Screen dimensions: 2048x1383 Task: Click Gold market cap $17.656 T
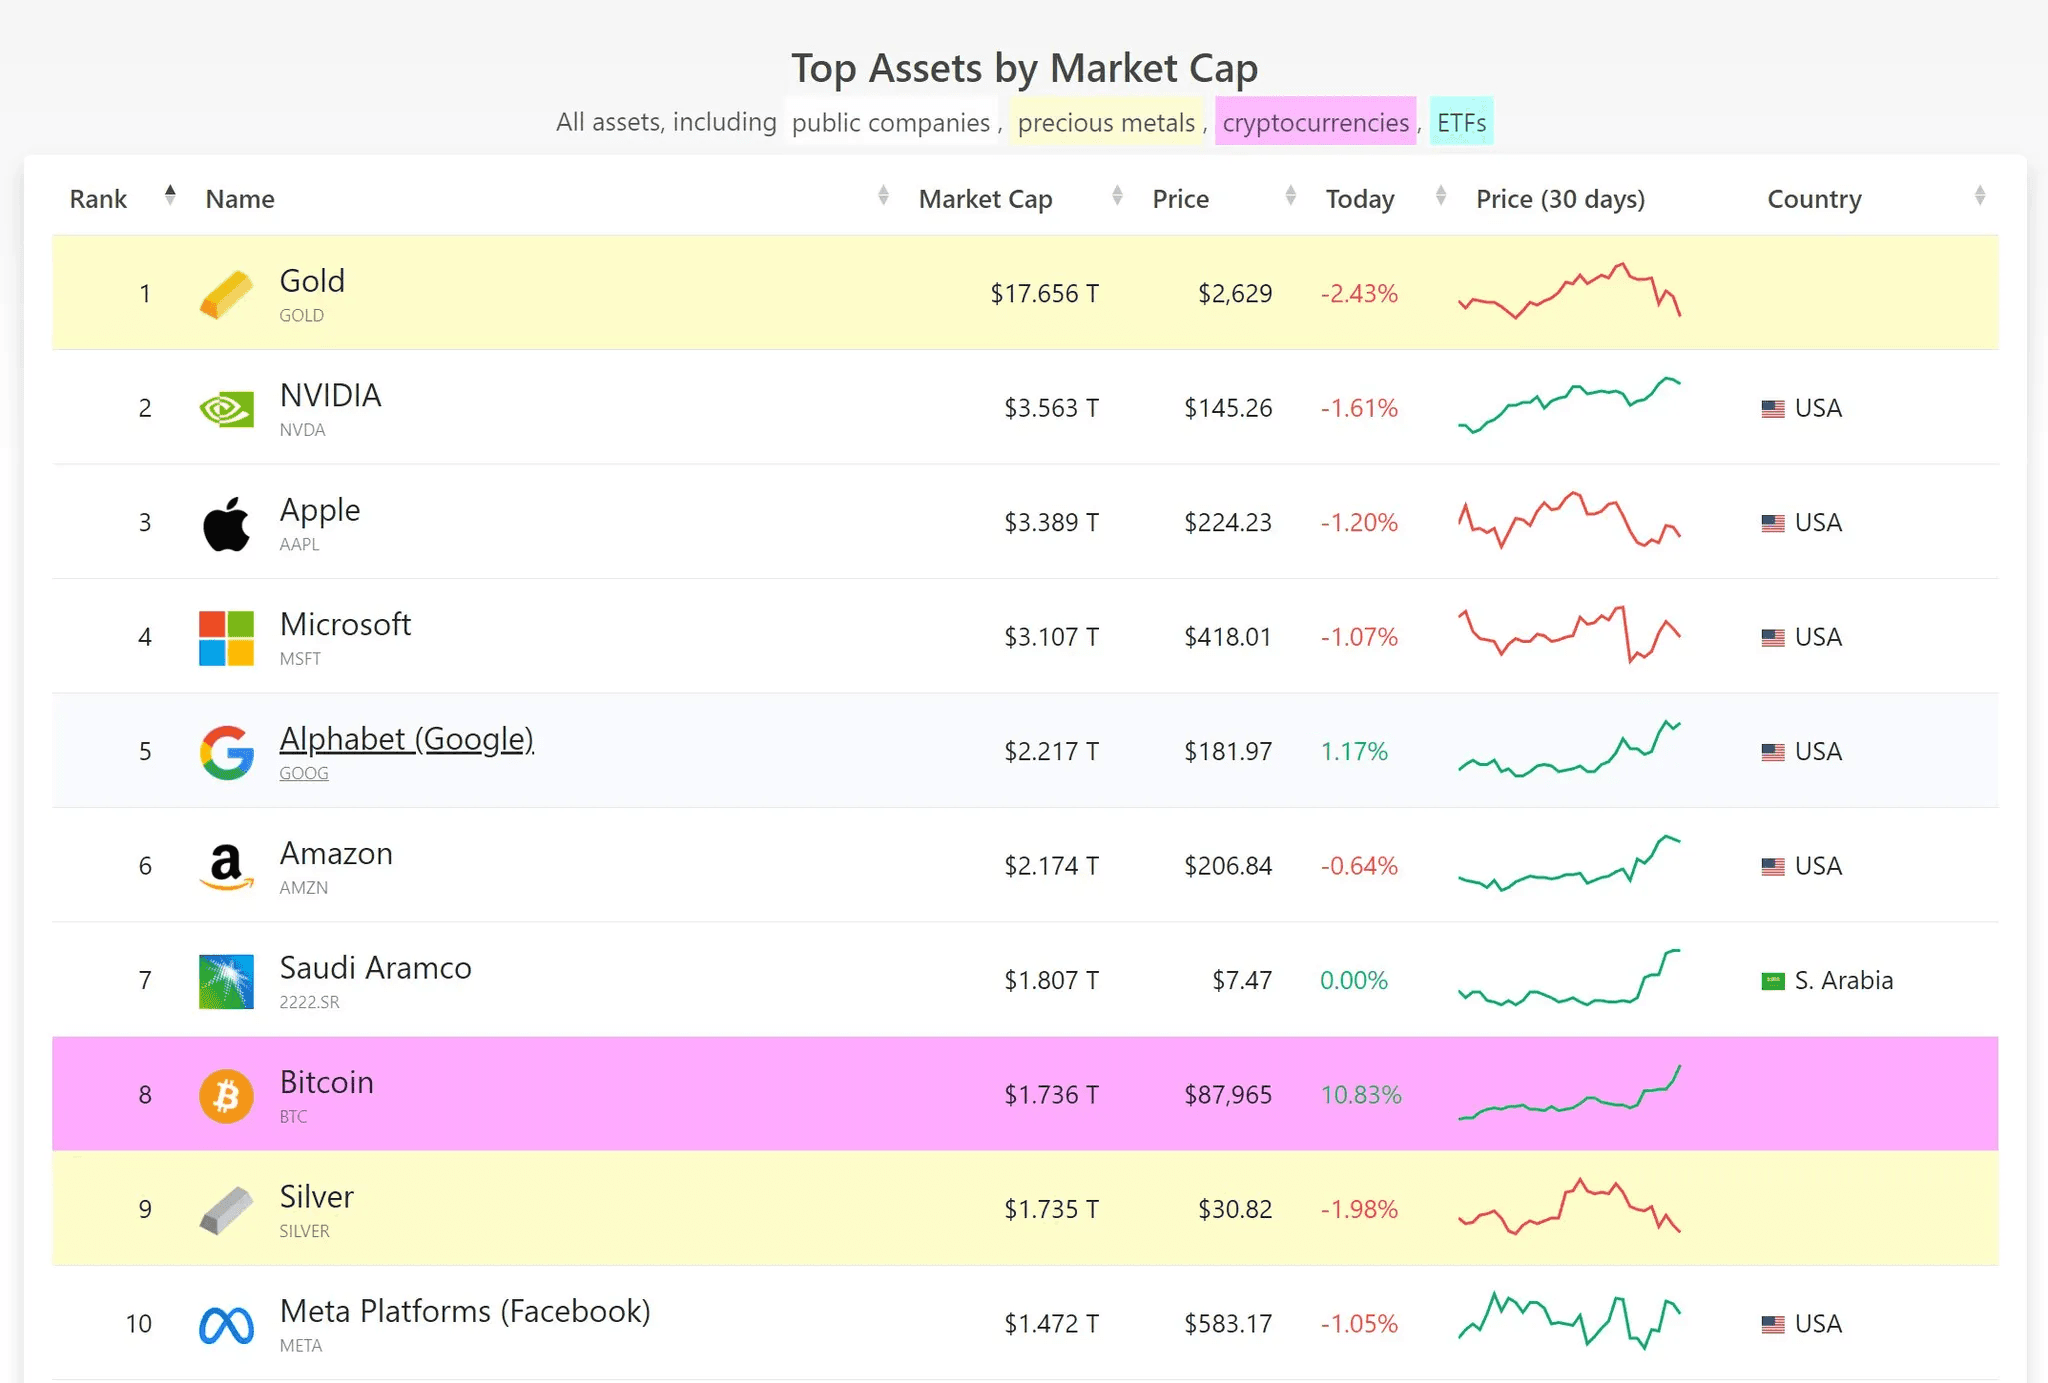(x=1044, y=294)
